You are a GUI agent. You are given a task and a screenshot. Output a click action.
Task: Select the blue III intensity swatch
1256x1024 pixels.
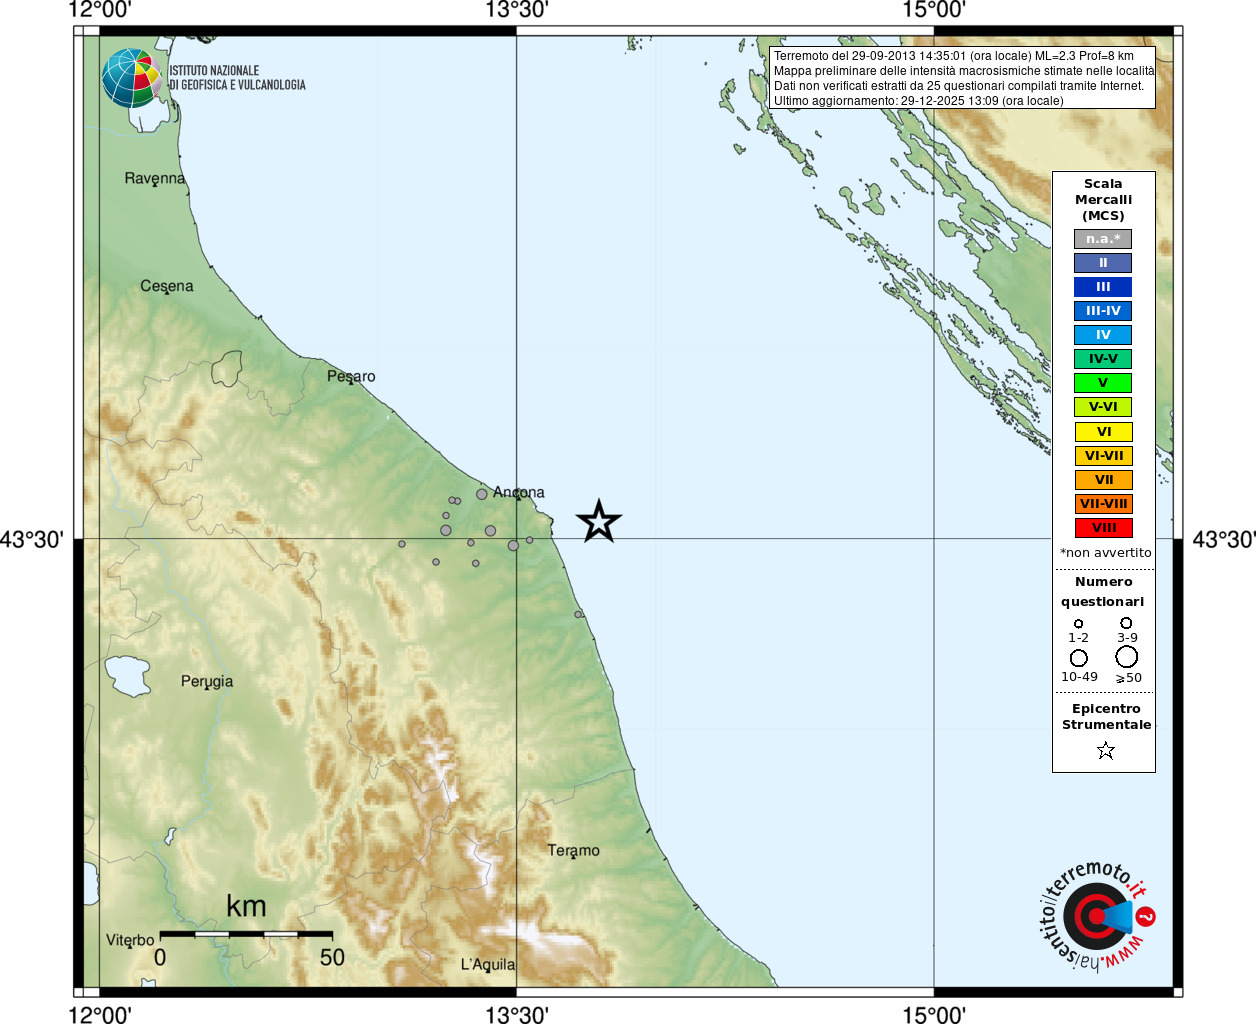click(1103, 287)
